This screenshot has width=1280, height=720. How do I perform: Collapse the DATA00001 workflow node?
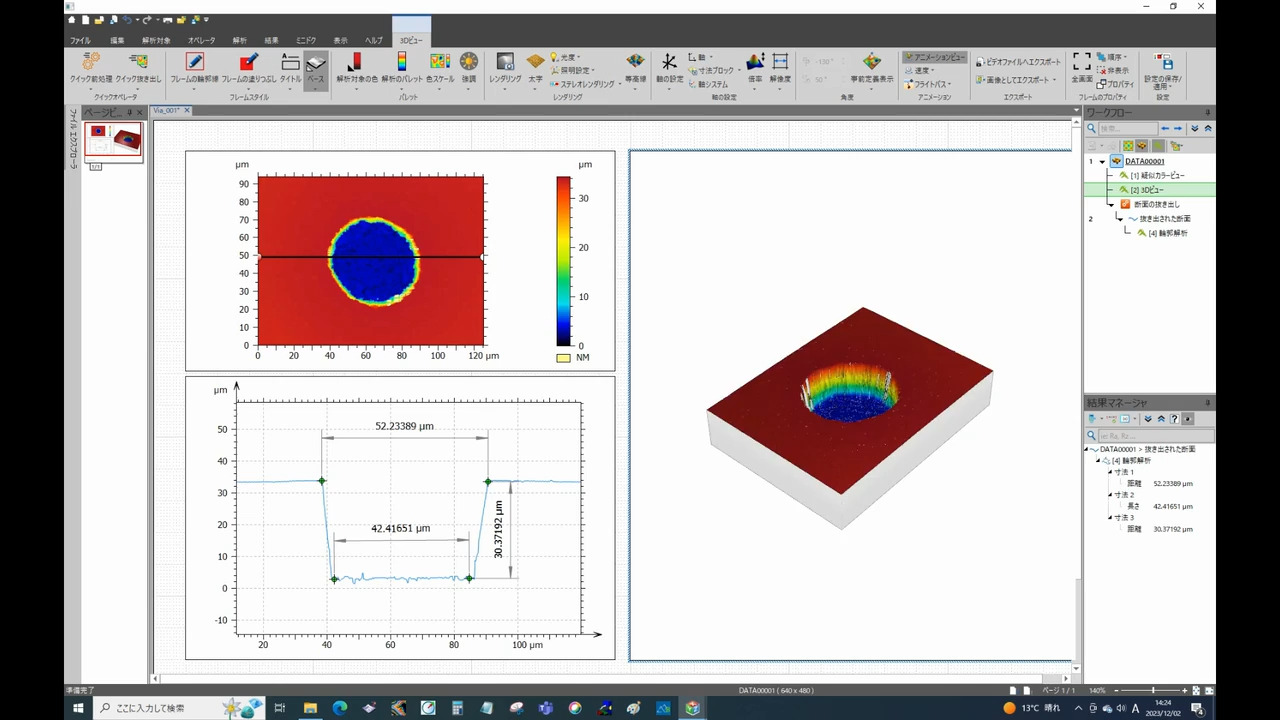(x=1102, y=161)
